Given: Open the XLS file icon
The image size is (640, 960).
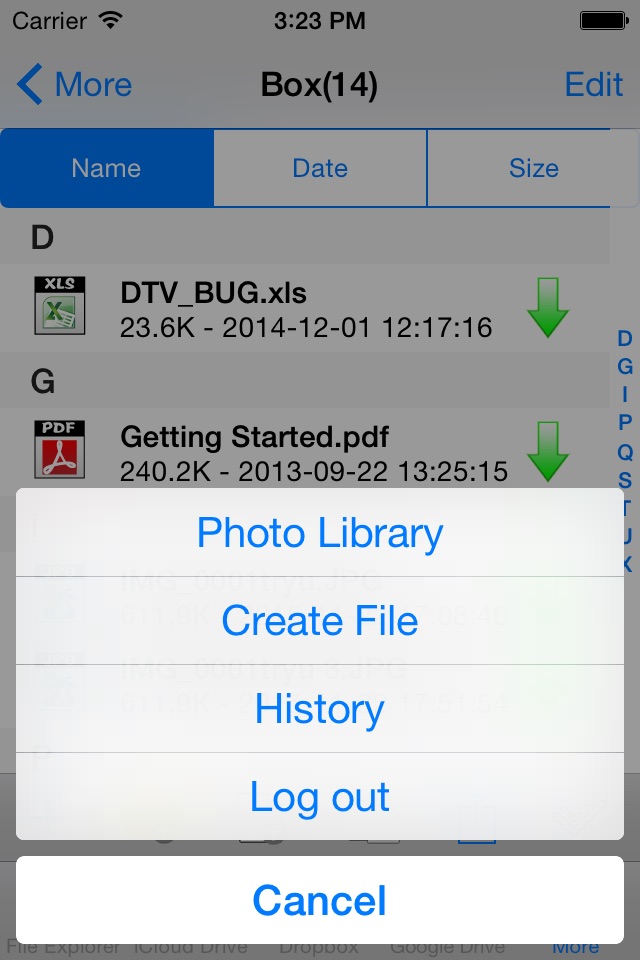Looking at the screenshot, I should 59,306.
